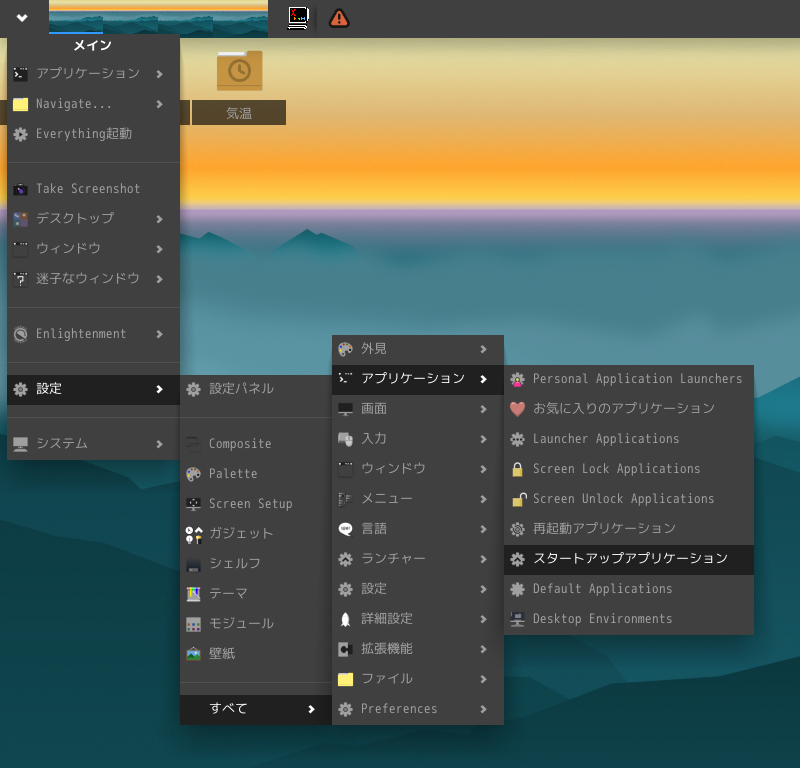
Task: Expand the main アプリケーション submenu arrow
Action: [159, 75]
